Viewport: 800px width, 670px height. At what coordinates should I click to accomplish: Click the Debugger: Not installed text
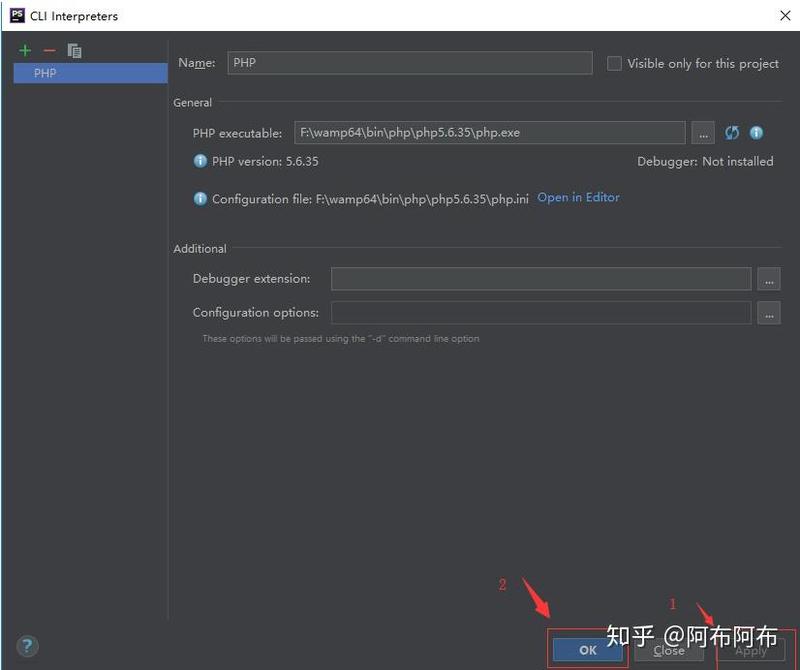click(705, 161)
